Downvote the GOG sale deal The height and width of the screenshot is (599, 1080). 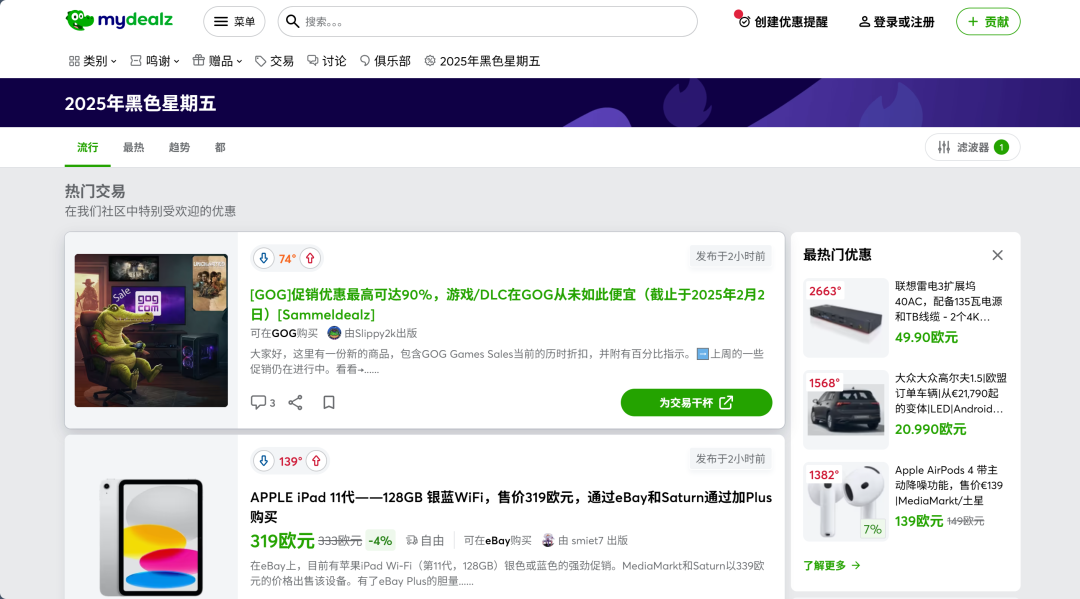tap(264, 258)
